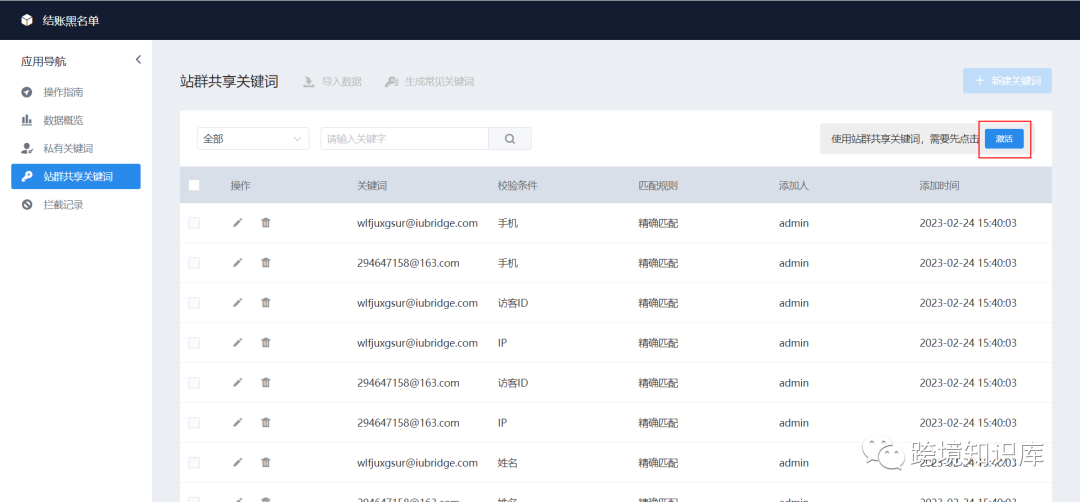
Task: Delete the third row with 访客ID condition
Action: (x=266, y=303)
